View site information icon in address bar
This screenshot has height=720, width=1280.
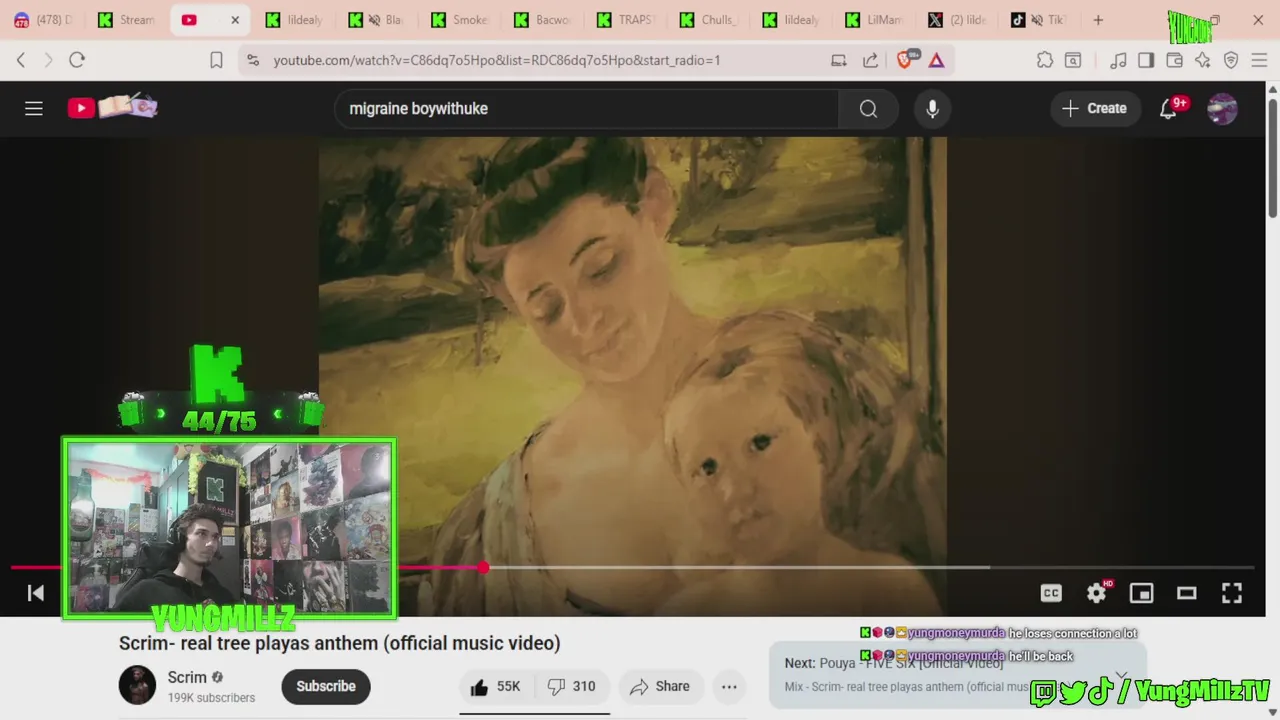[253, 60]
